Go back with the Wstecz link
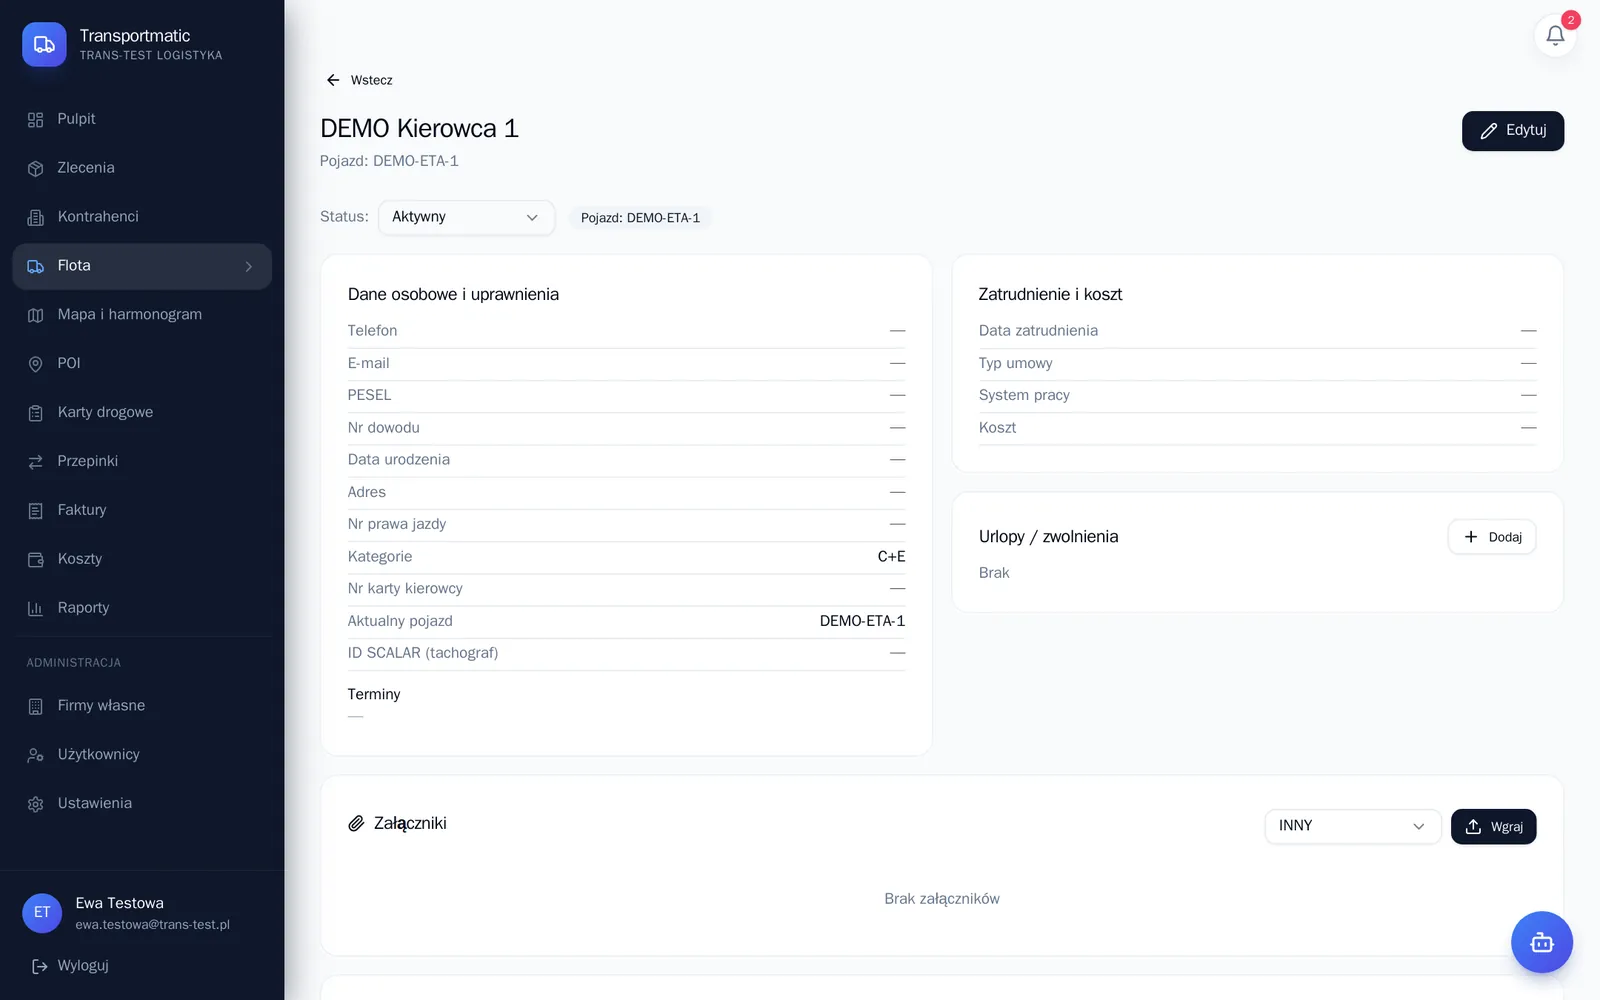Image resolution: width=1600 pixels, height=1000 pixels. pyautogui.click(x=359, y=80)
